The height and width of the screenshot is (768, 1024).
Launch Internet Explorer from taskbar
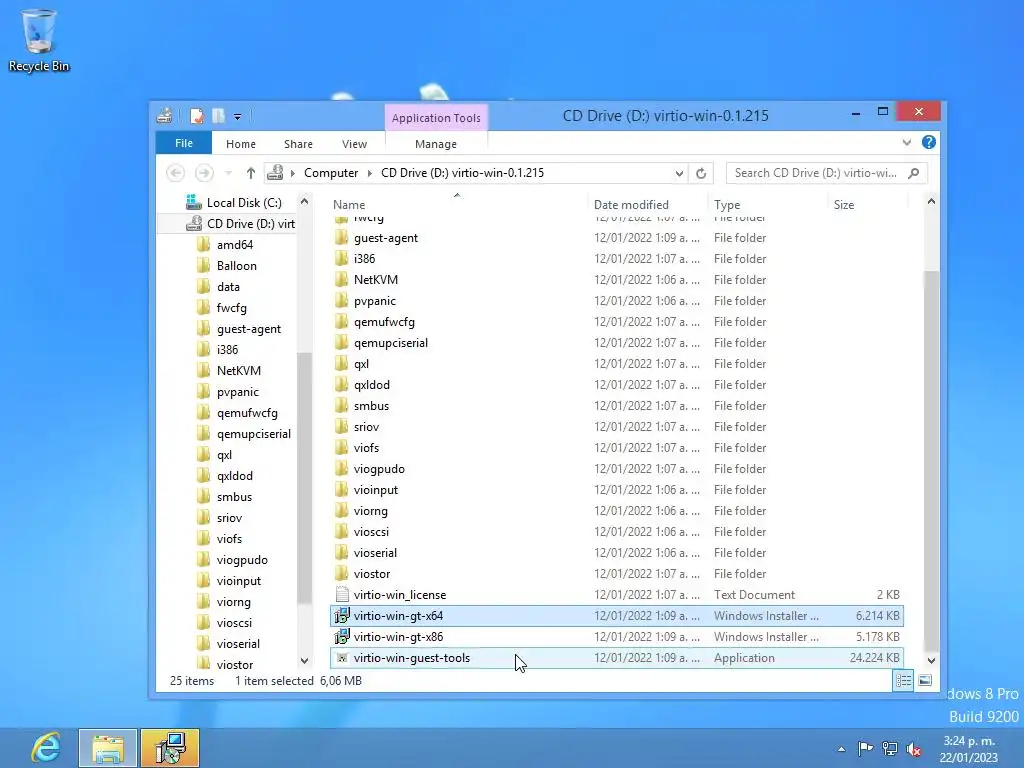pyautogui.click(x=46, y=748)
